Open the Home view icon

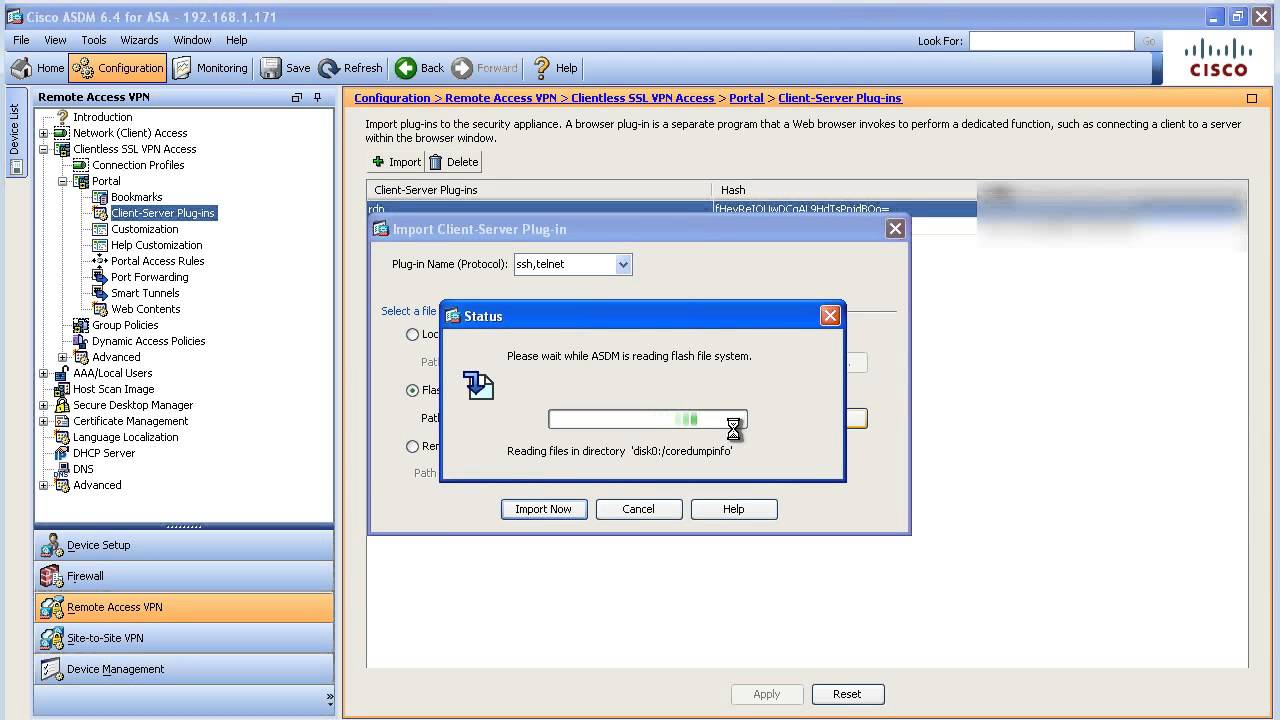(21, 68)
